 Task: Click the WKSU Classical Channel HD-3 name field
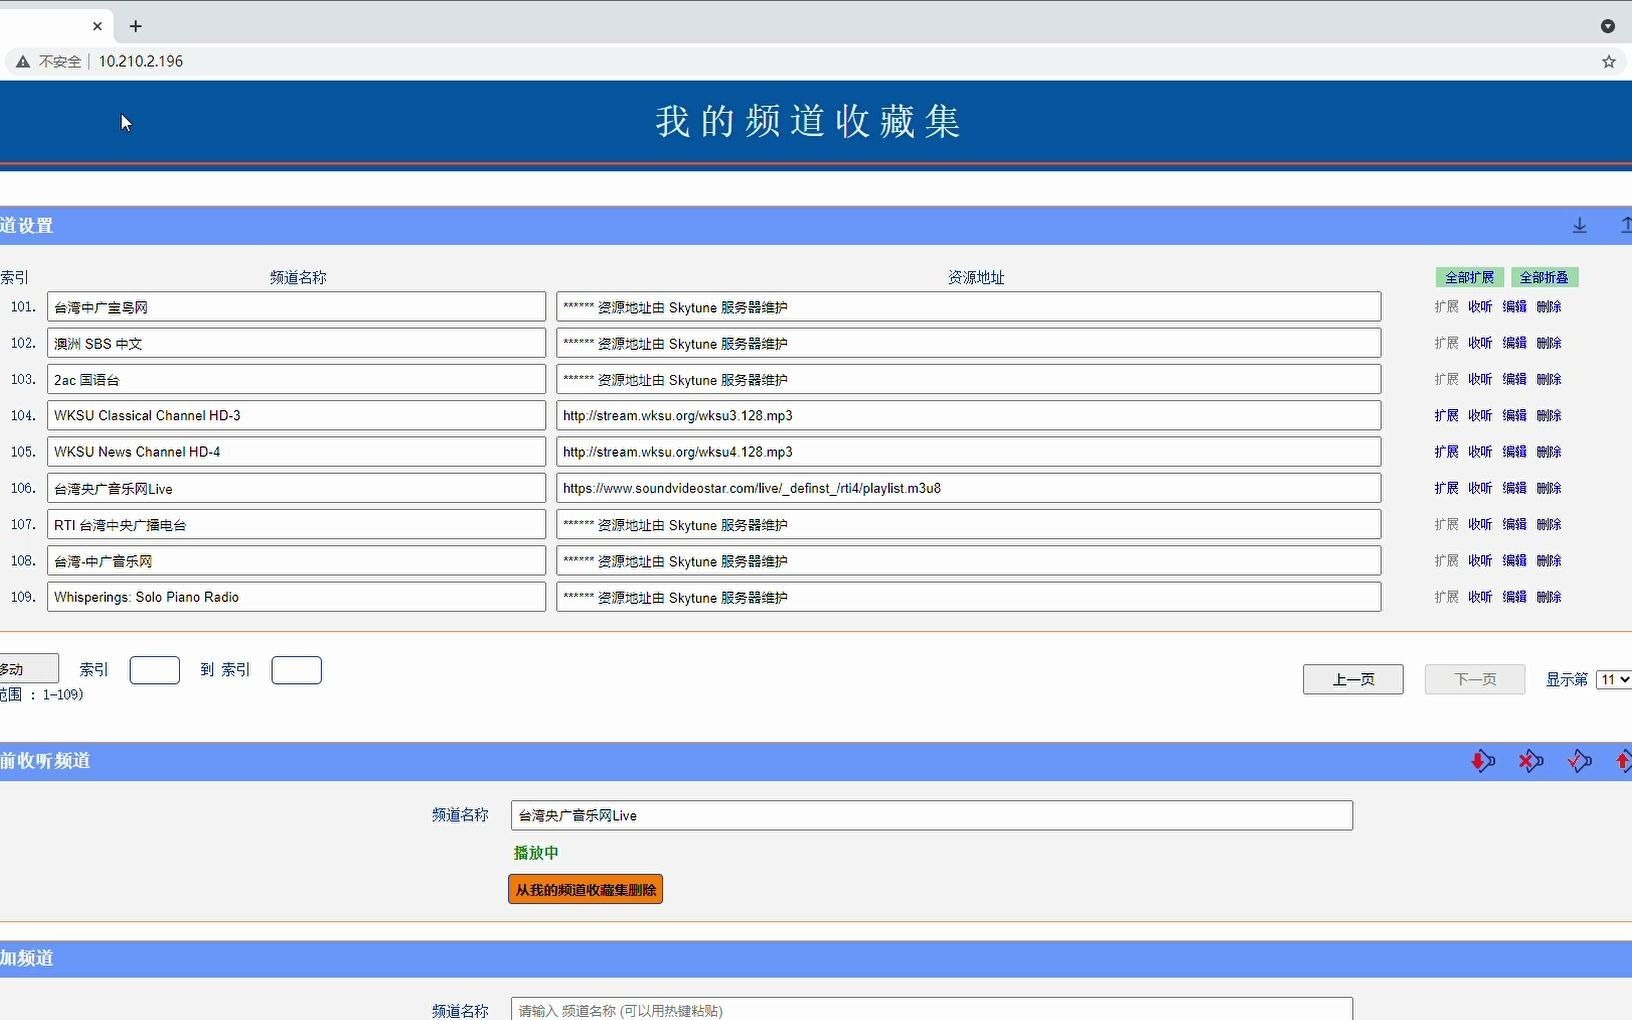click(296, 415)
